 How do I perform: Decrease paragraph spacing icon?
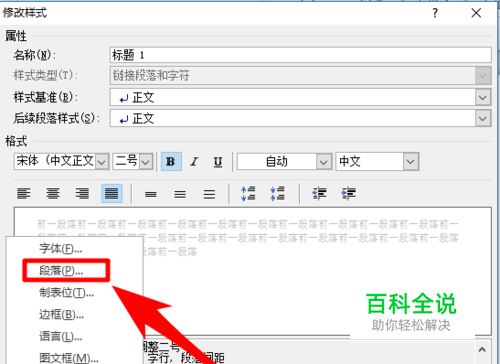[278, 194]
